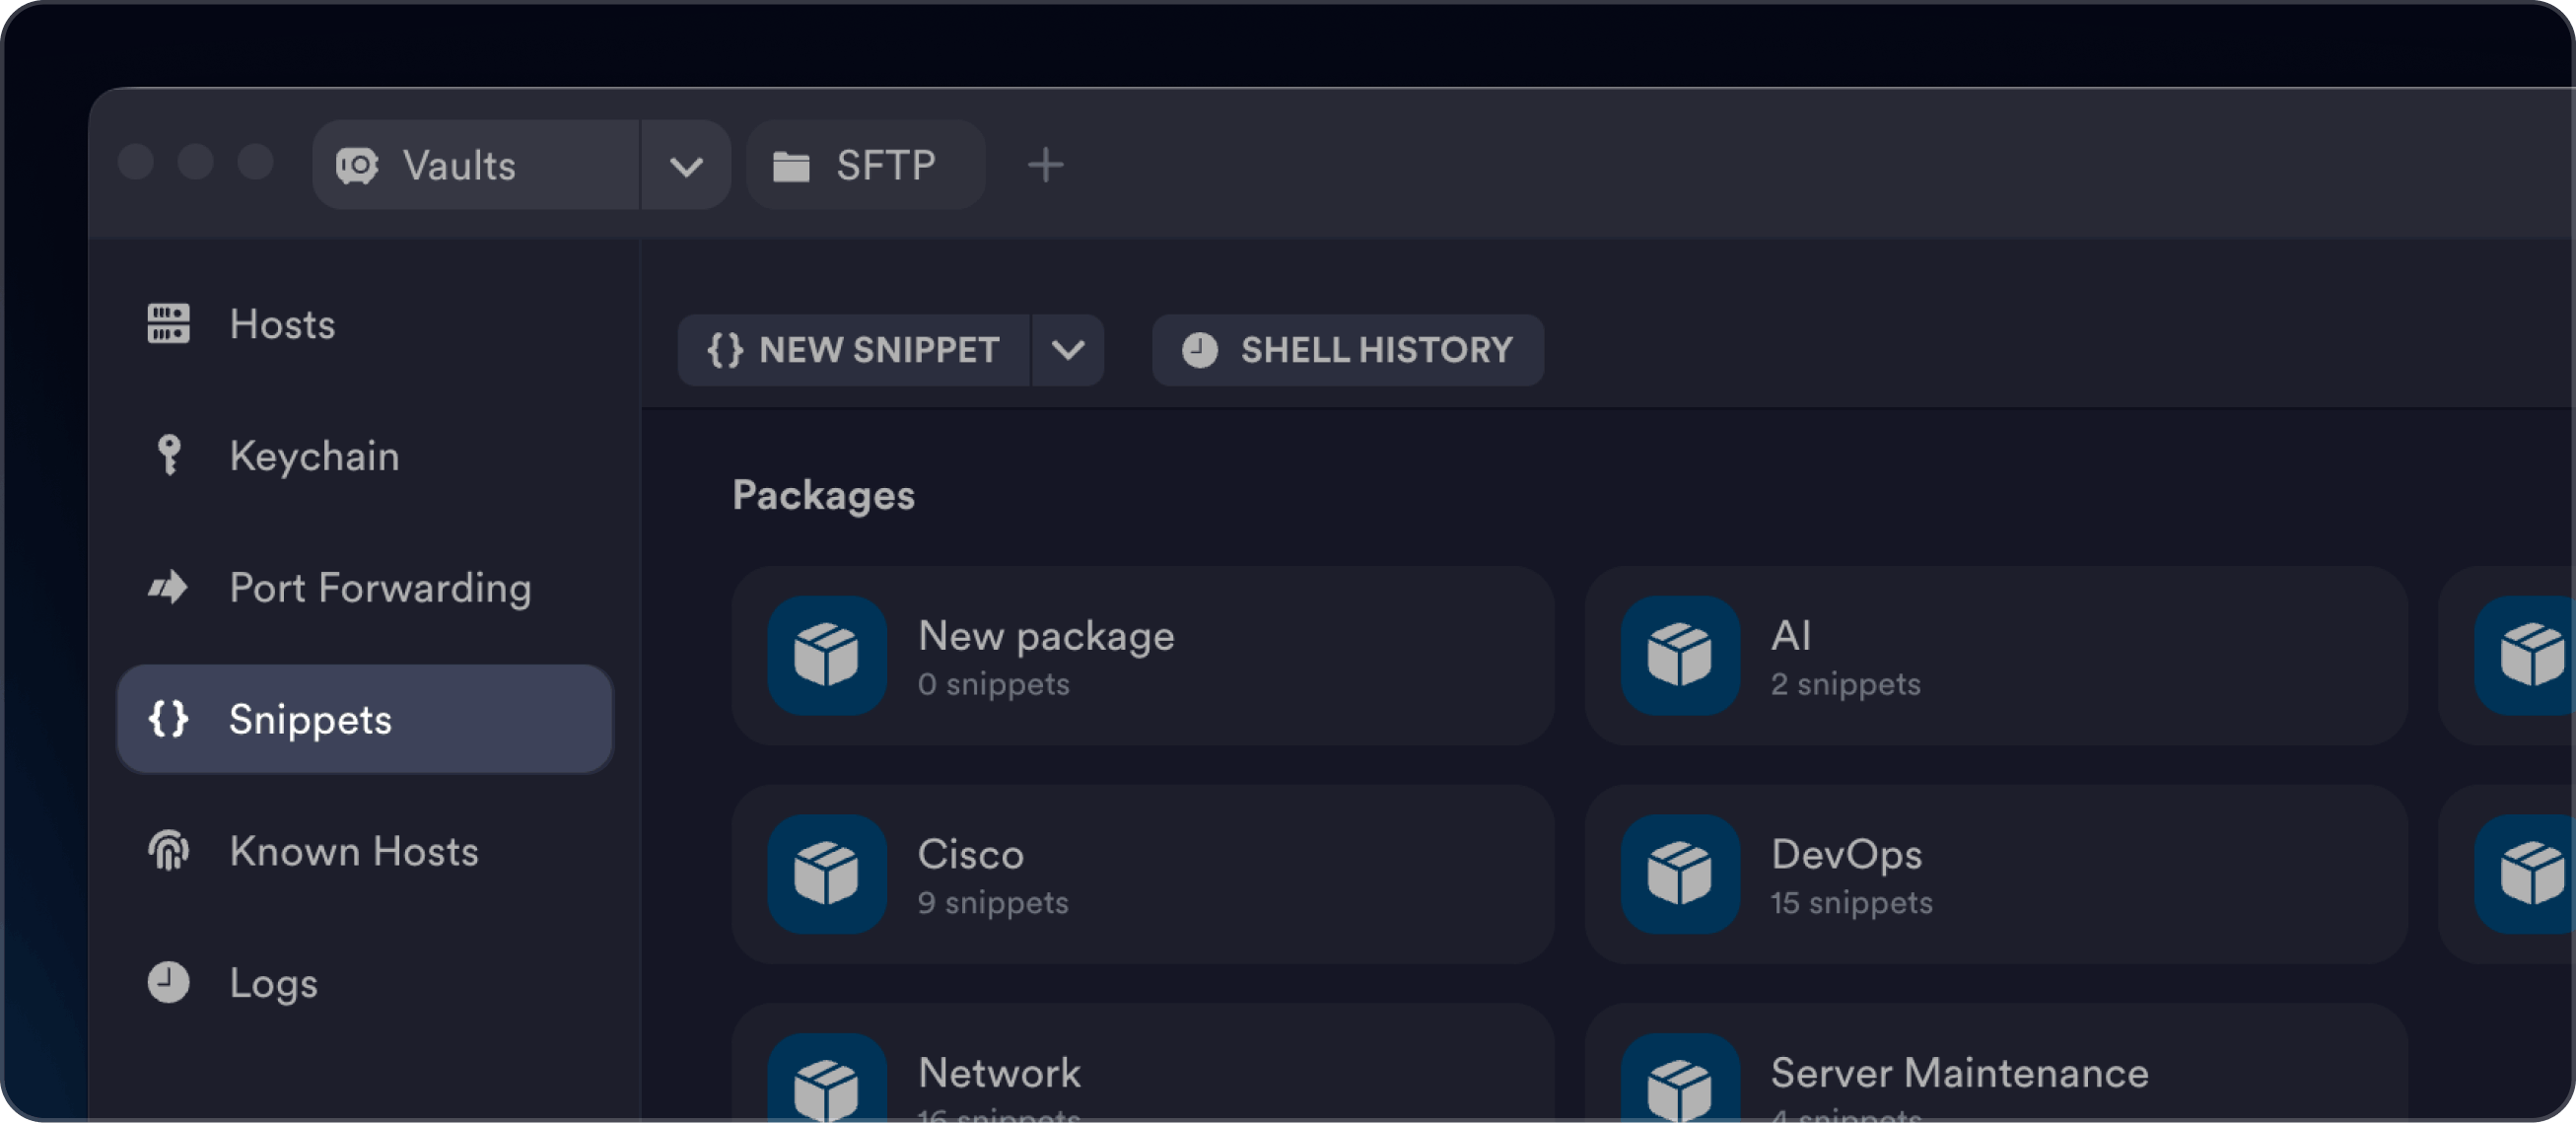Switch to the SFTP tab

(866, 165)
